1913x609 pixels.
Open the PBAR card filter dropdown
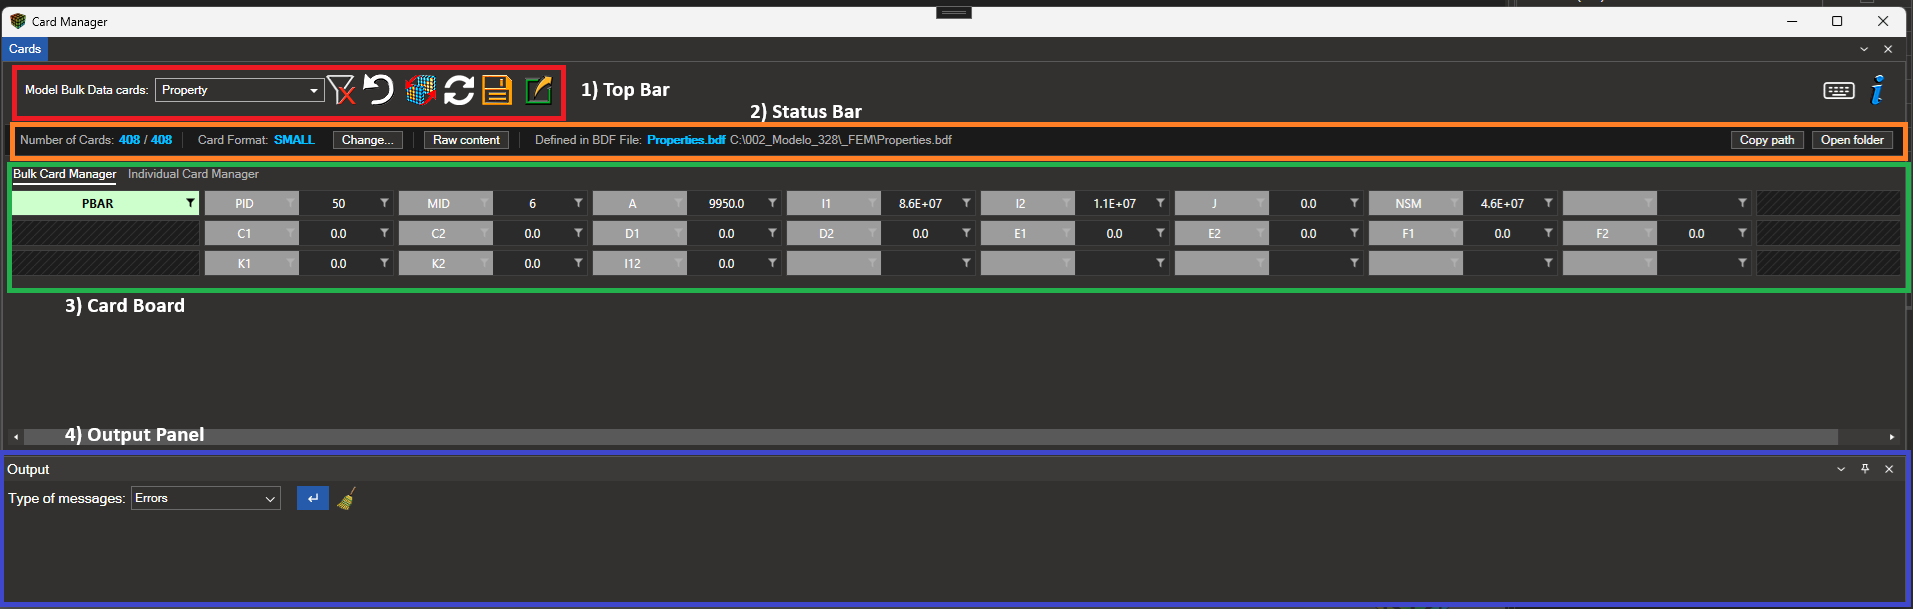(190, 203)
